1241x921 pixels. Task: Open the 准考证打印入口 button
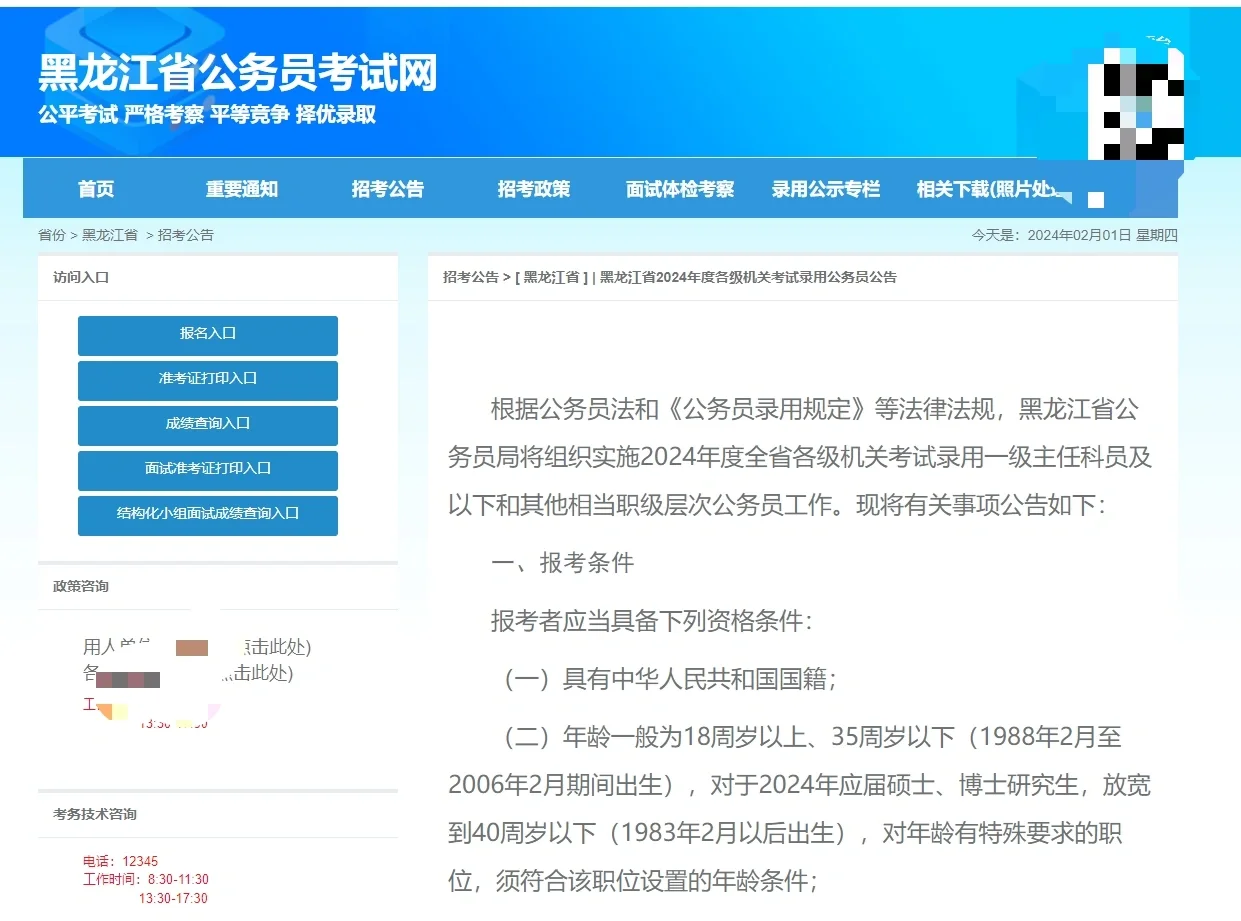[x=207, y=381]
